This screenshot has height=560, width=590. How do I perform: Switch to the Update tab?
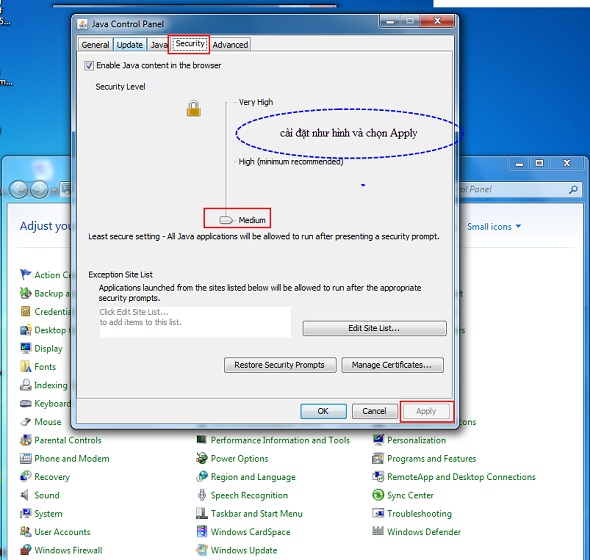point(129,45)
